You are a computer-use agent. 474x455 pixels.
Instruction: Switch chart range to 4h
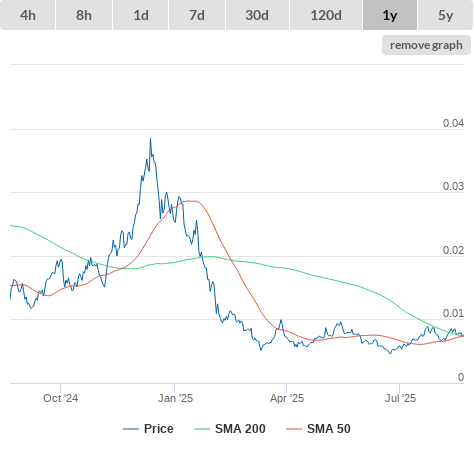(28, 15)
